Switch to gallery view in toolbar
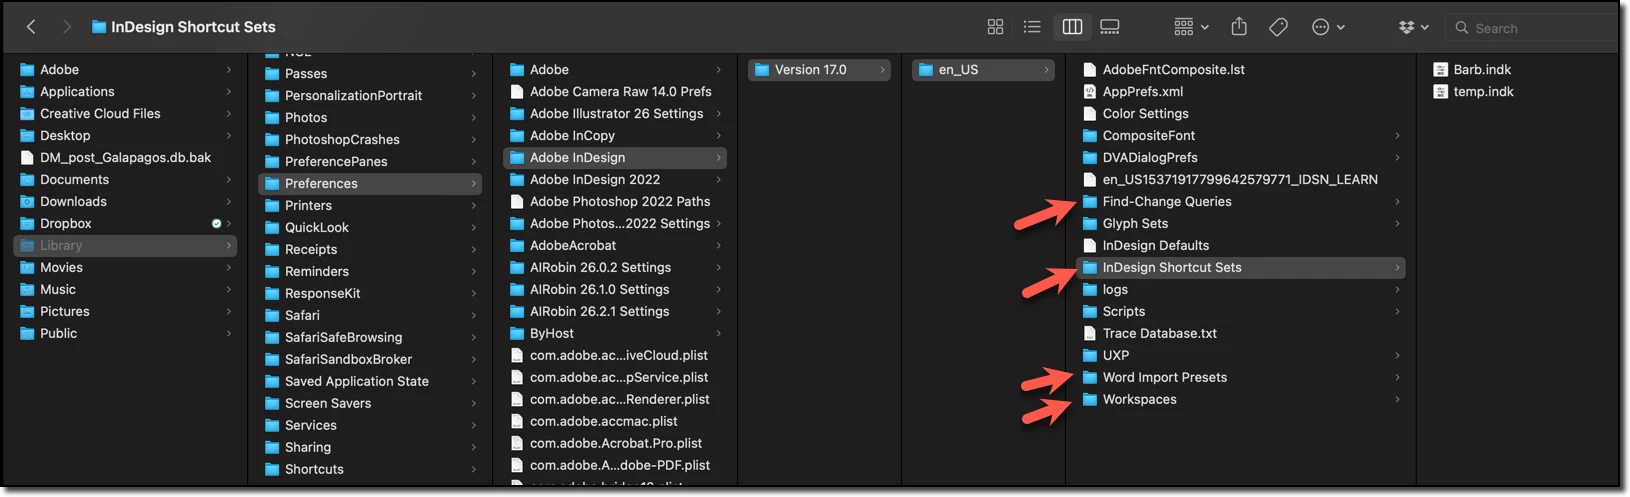 (x=1110, y=27)
